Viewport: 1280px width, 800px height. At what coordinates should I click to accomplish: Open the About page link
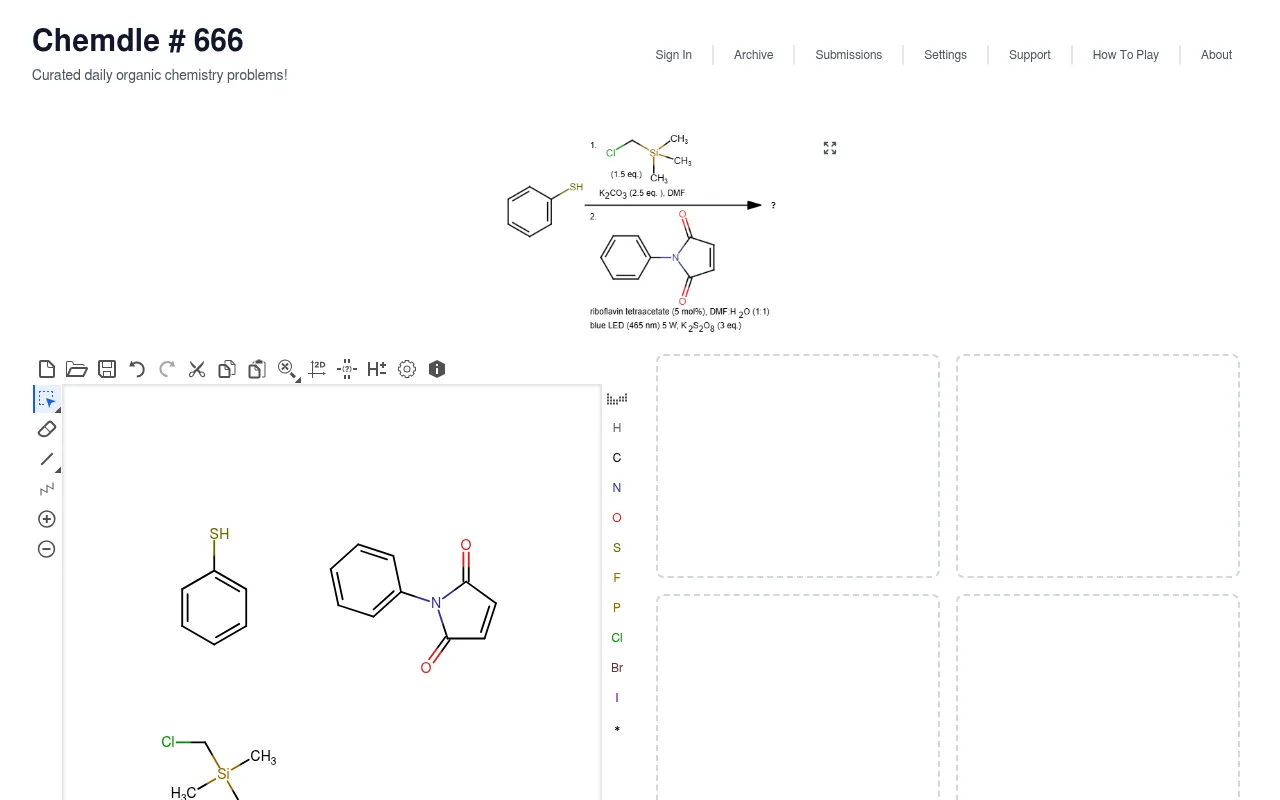click(x=1217, y=55)
